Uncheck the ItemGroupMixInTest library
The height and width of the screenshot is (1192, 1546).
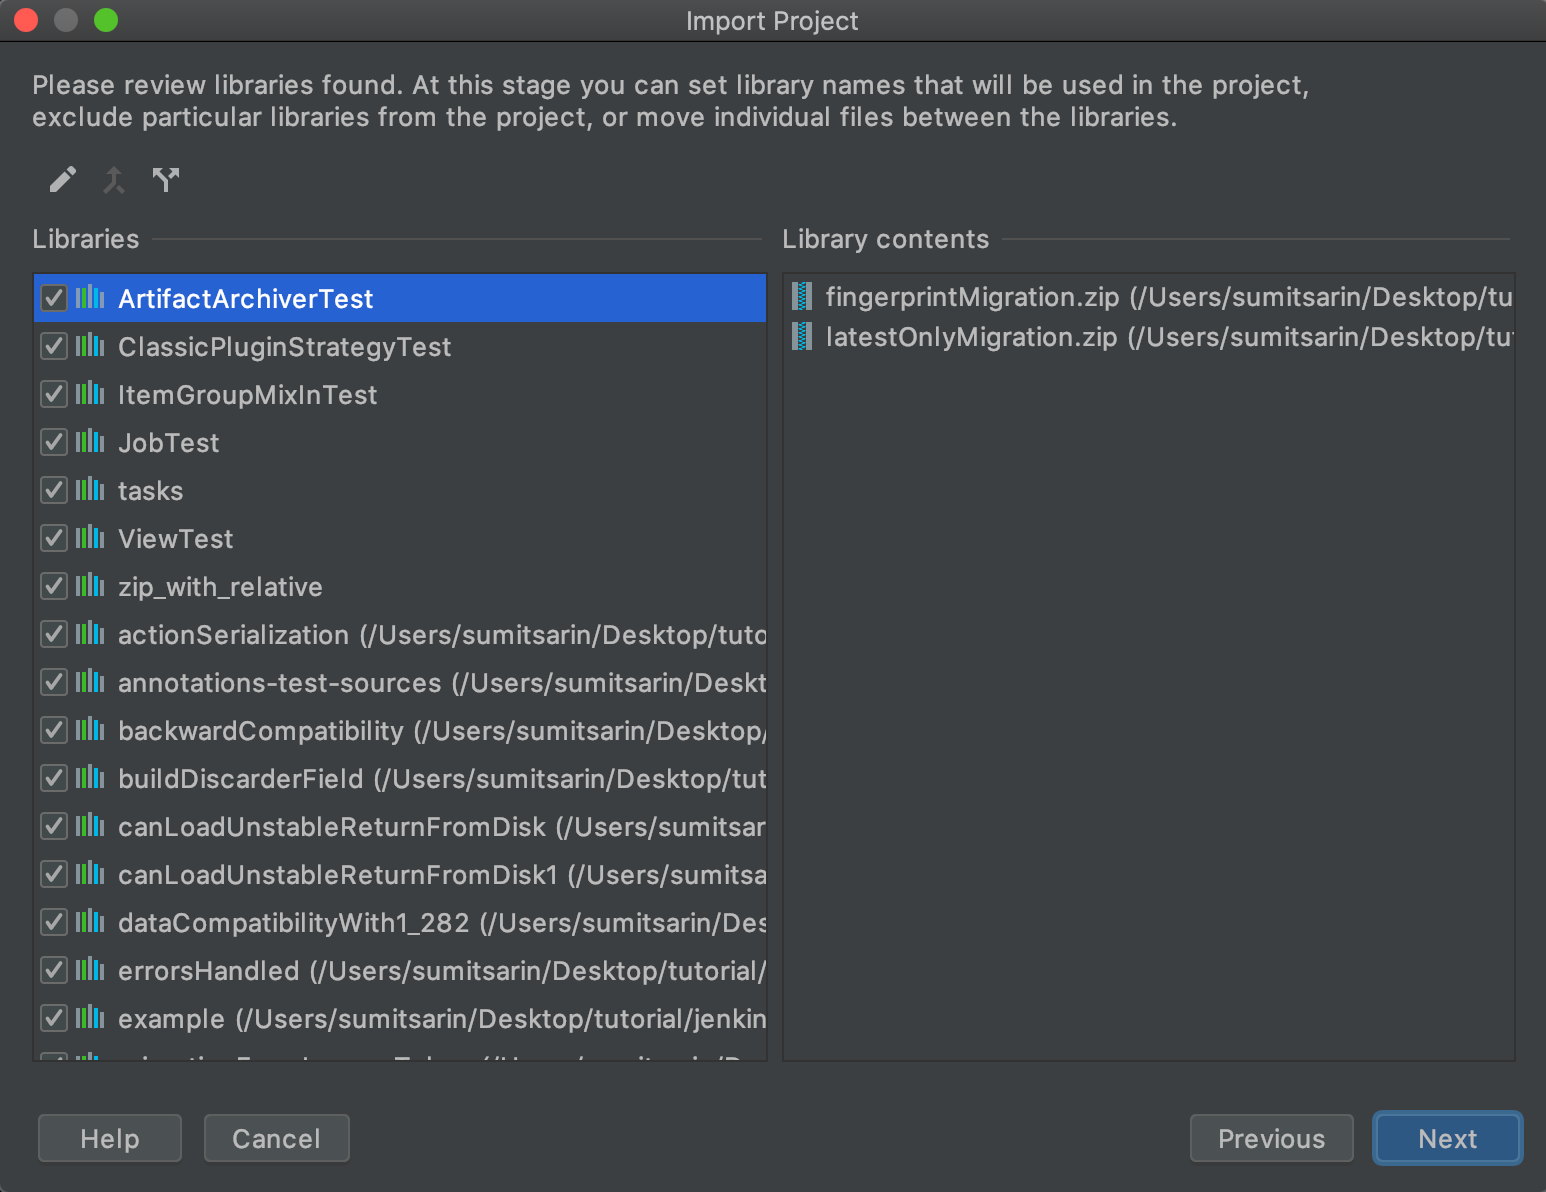coord(53,394)
